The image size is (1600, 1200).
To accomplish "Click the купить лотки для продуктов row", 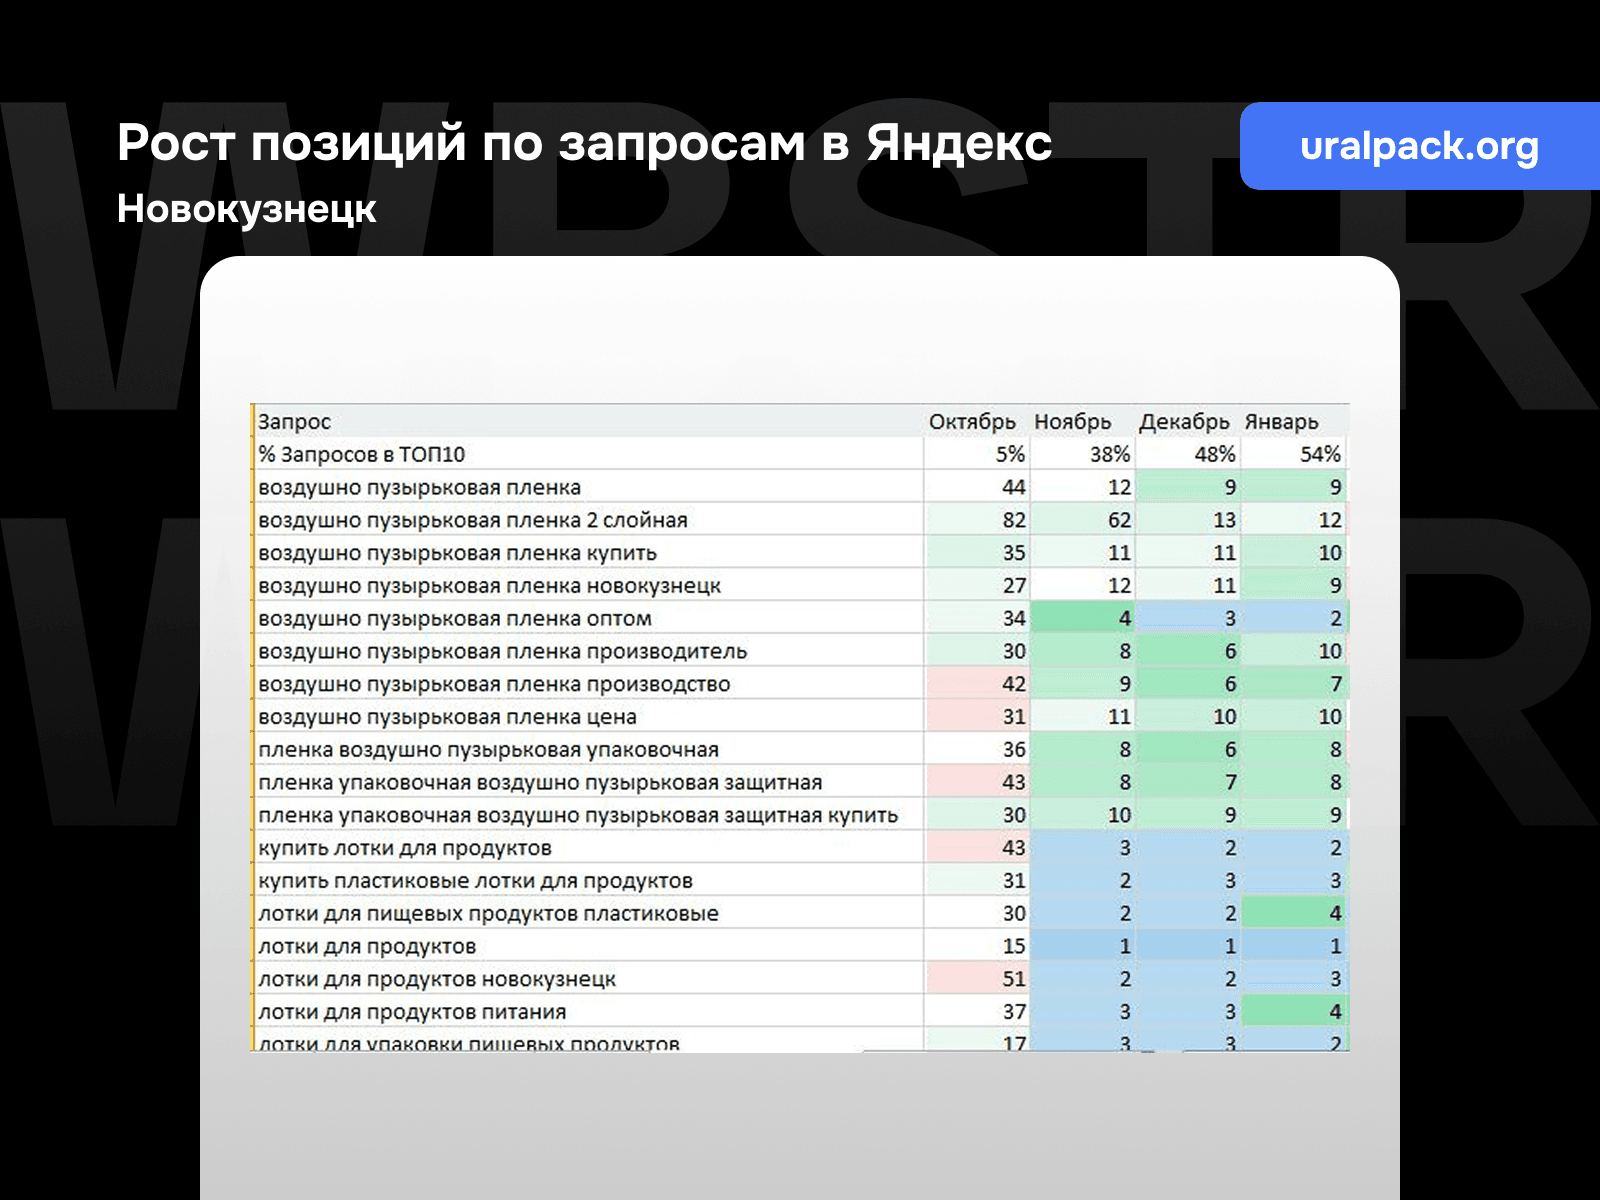I will pyautogui.click(x=405, y=847).
